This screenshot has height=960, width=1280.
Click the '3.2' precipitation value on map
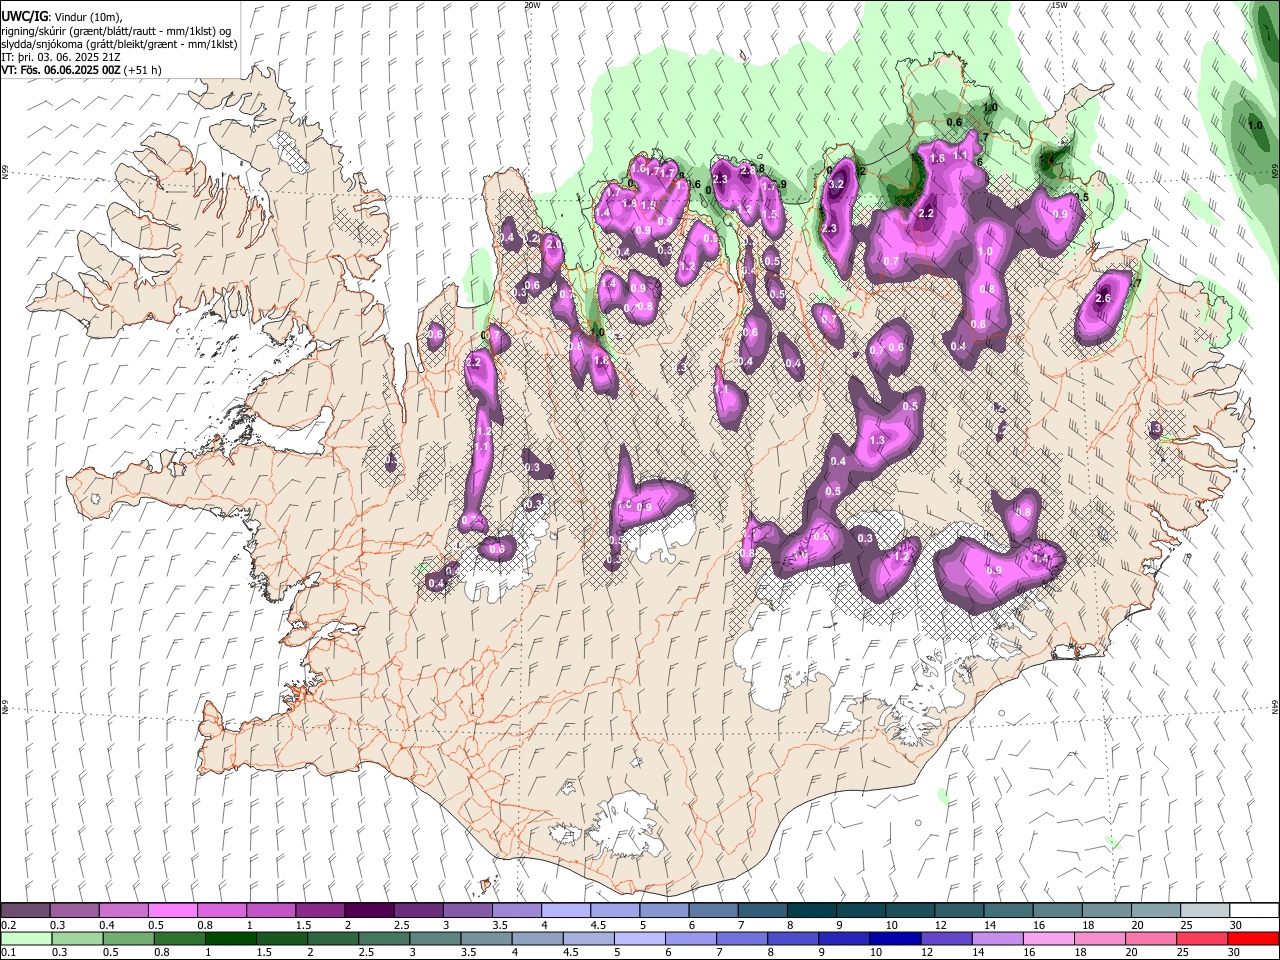pyautogui.click(x=837, y=185)
